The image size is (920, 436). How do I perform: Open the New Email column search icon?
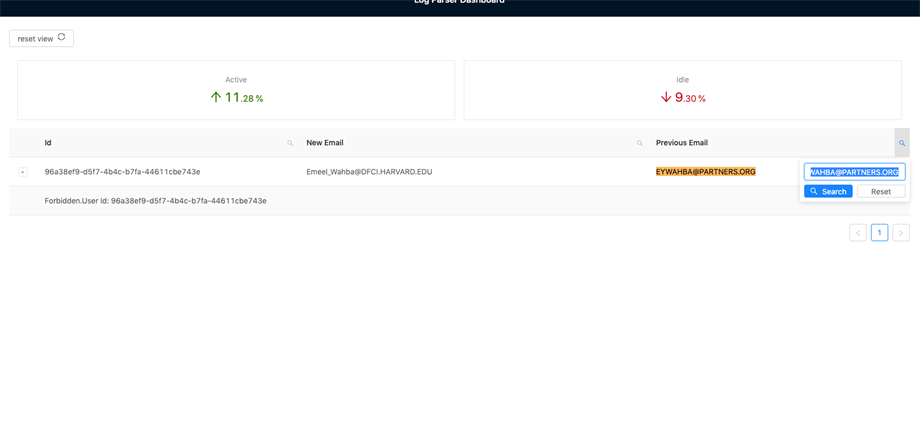tap(640, 143)
